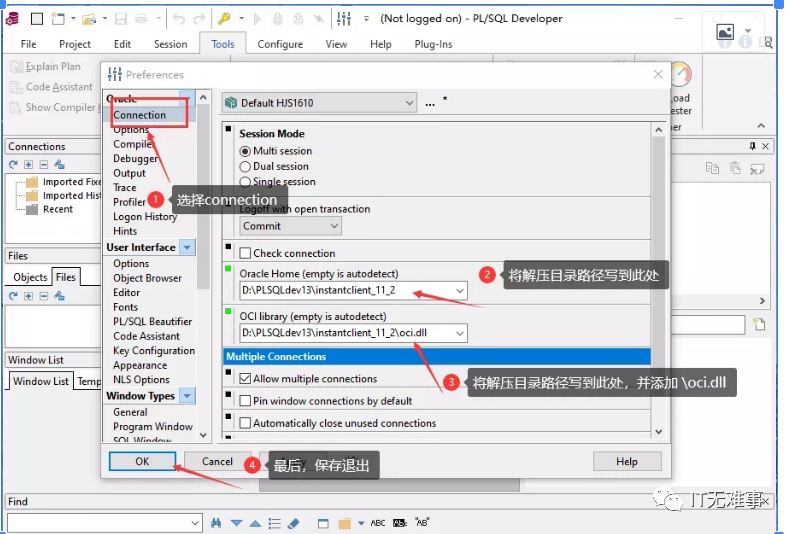The image size is (789, 534).
Task: Click the whole-word "AB" search icon
Action: (422, 522)
